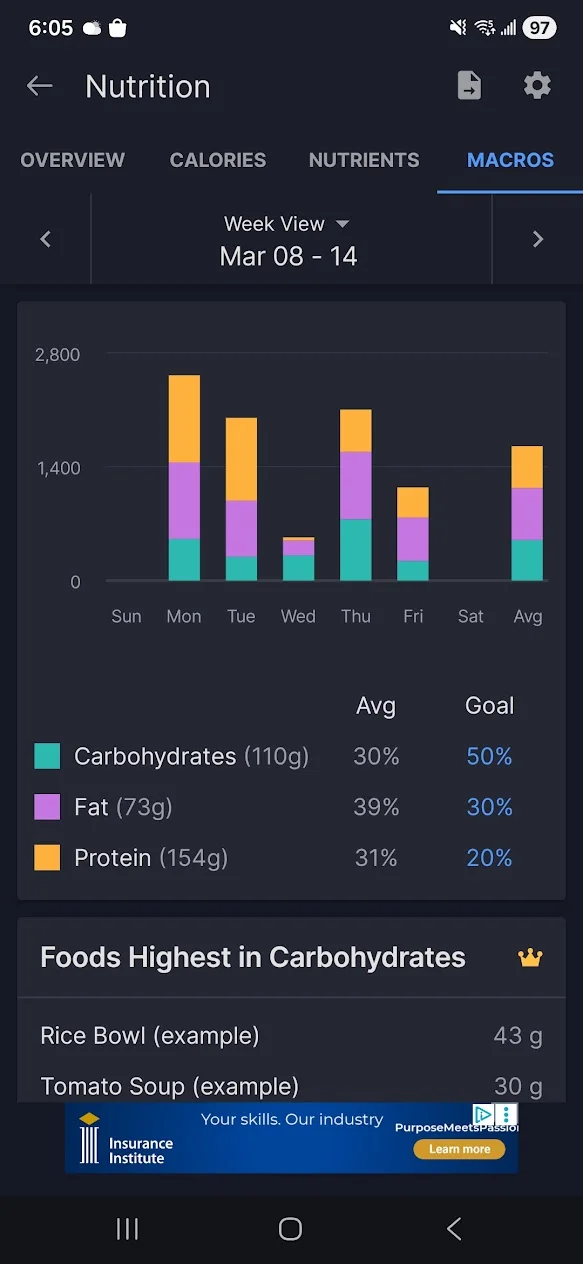Switch to the Calories tab

pyautogui.click(x=218, y=160)
